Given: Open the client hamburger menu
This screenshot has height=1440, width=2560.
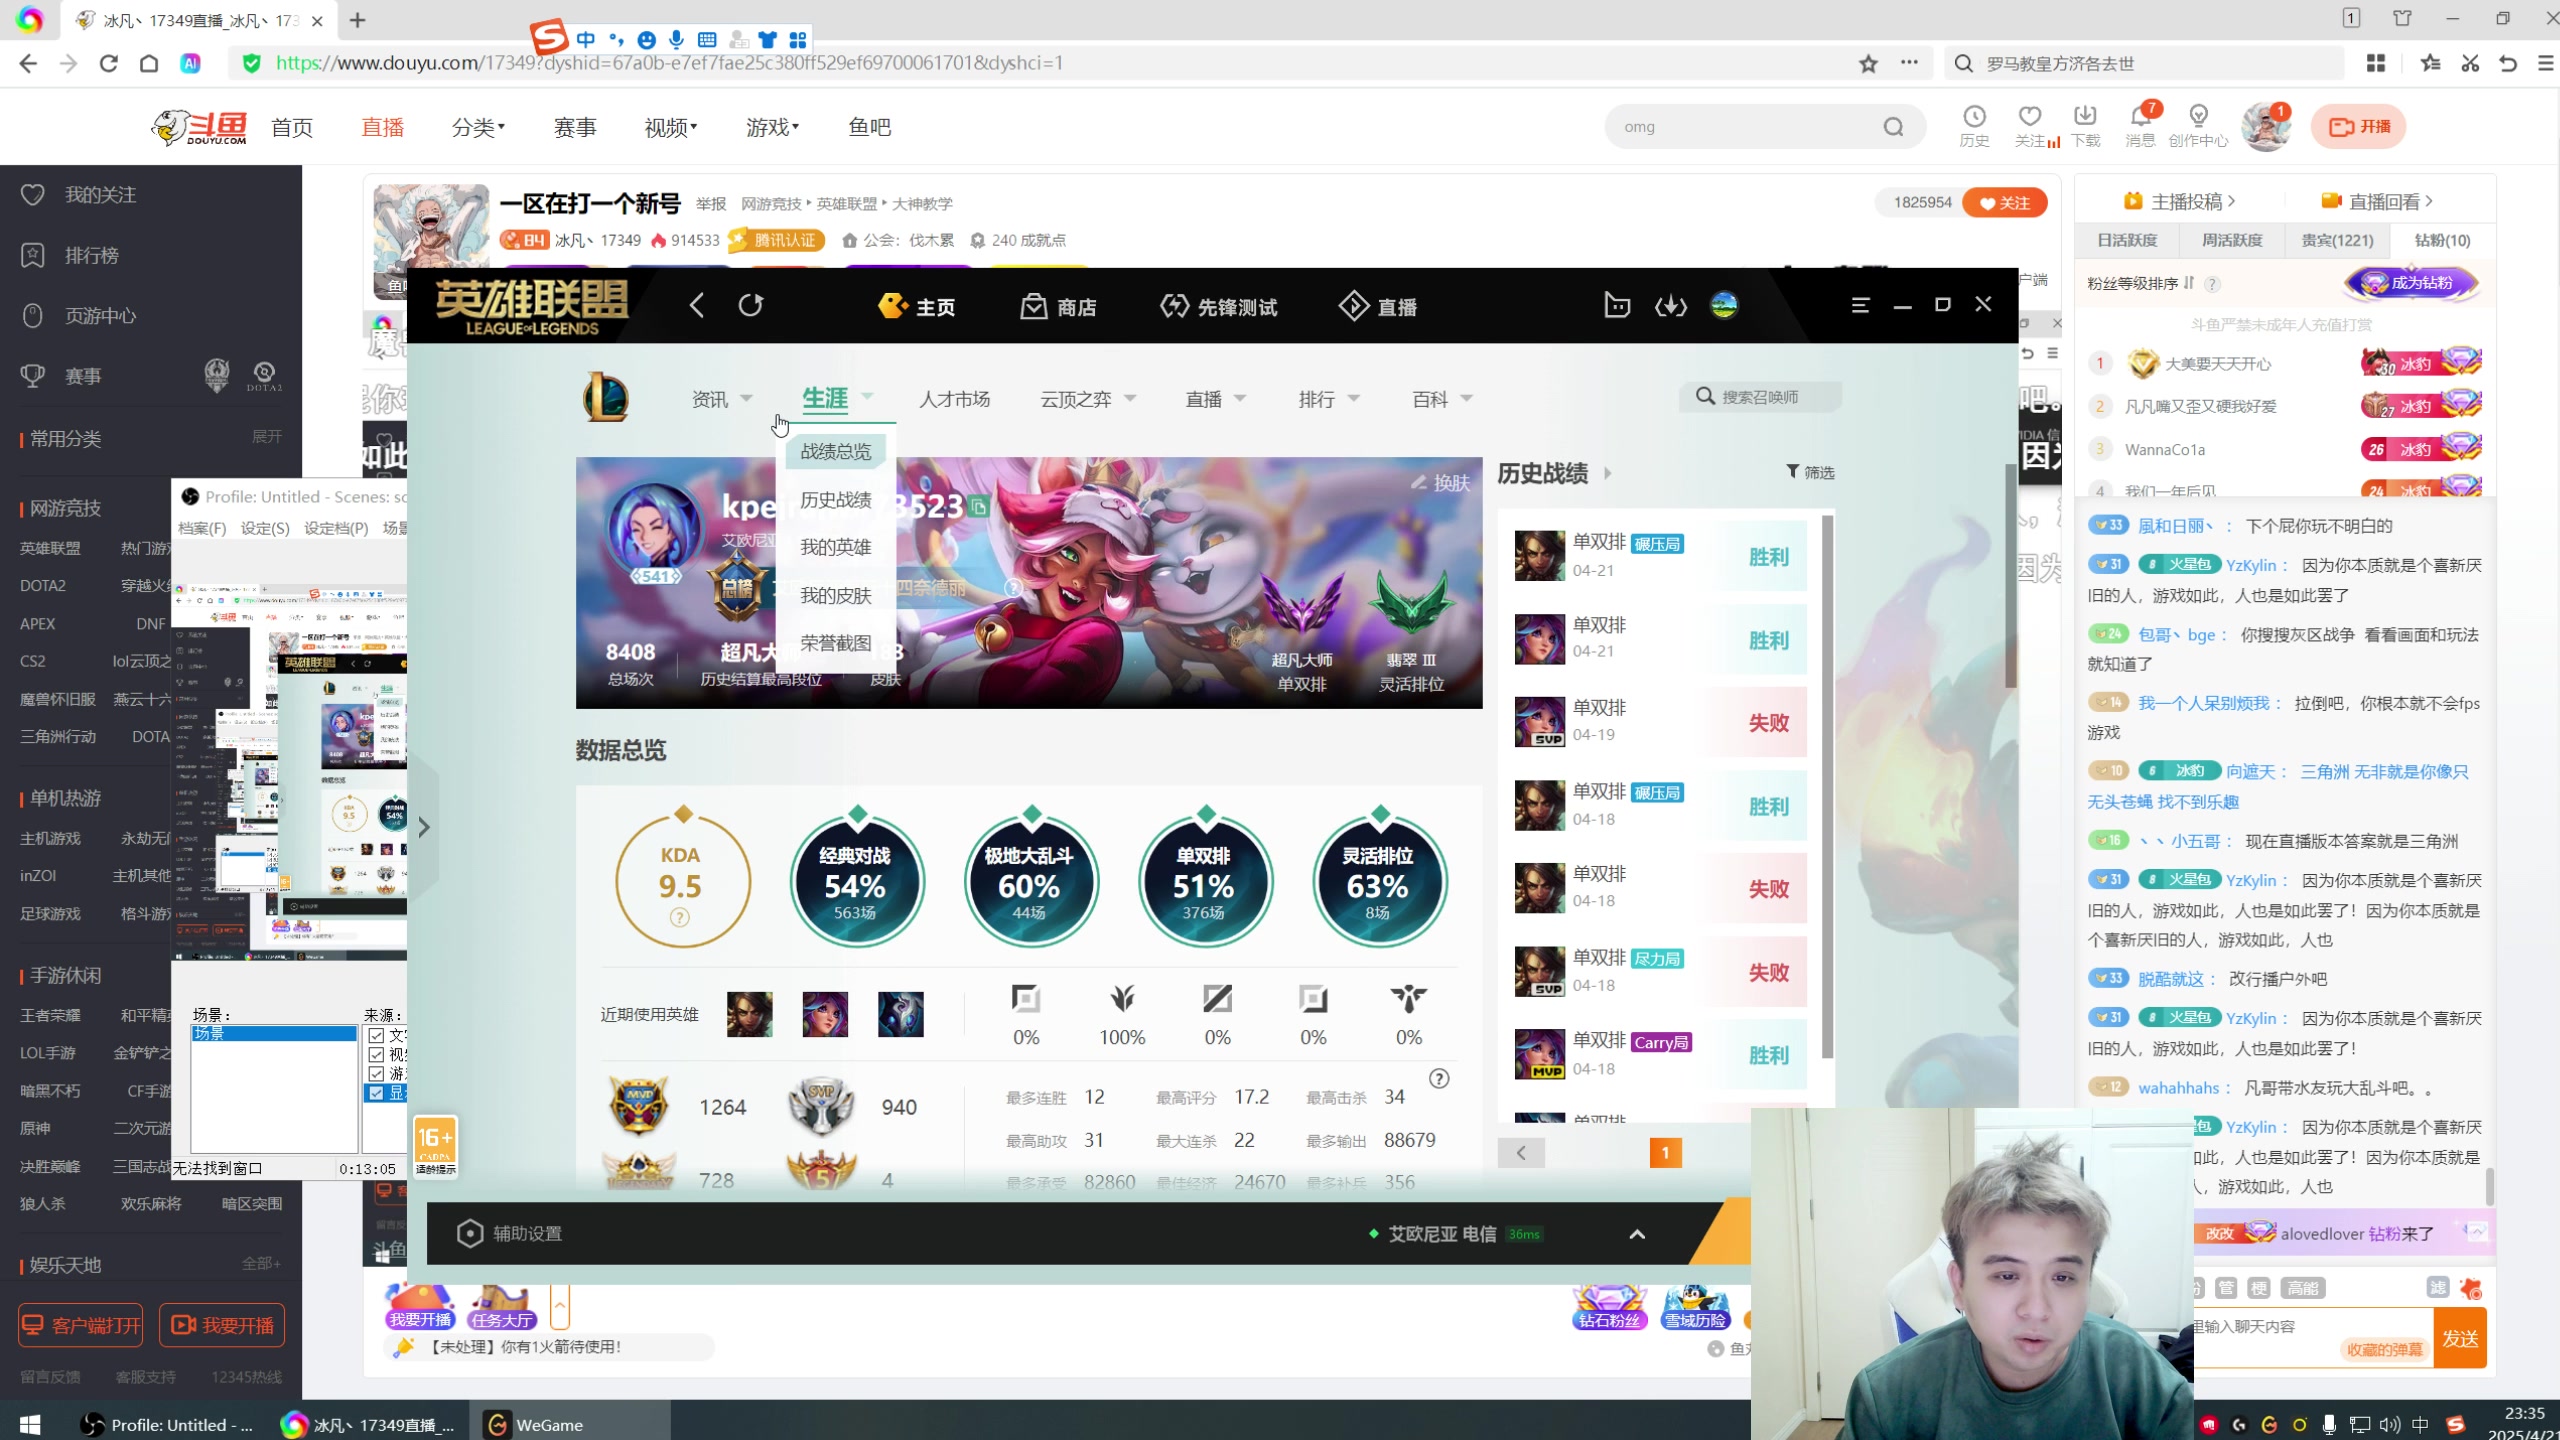Looking at the screenshot, I should pyautogui.click(x=1860, y=305).
